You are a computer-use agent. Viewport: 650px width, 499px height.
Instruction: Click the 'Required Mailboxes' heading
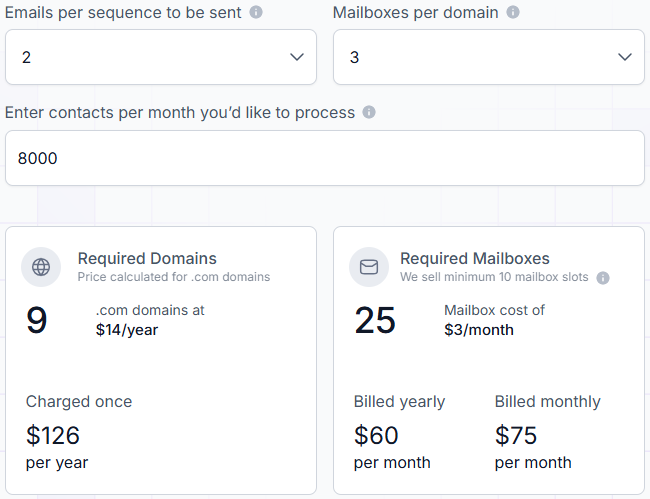point(475,258)
